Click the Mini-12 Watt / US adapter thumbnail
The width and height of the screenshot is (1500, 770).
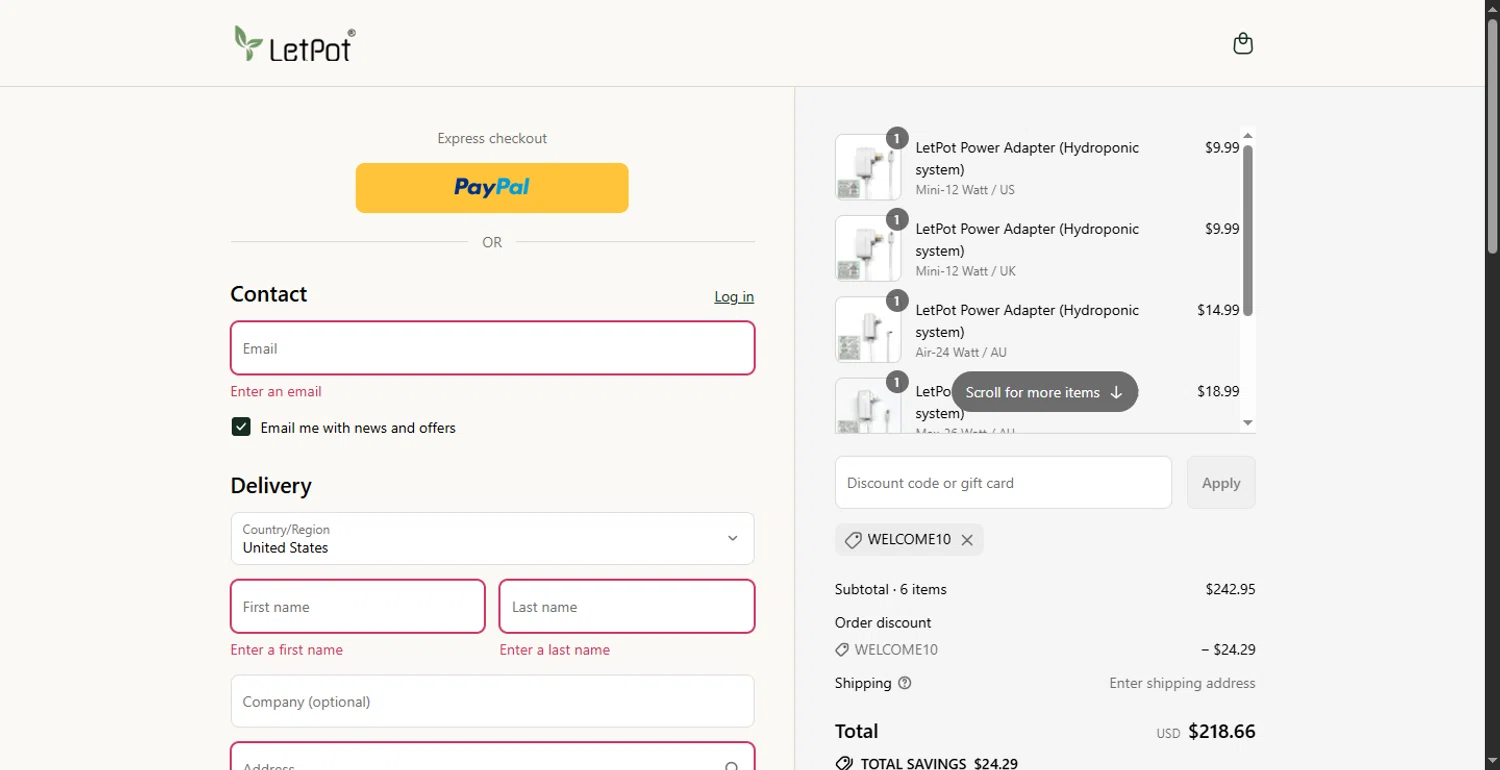868,167
